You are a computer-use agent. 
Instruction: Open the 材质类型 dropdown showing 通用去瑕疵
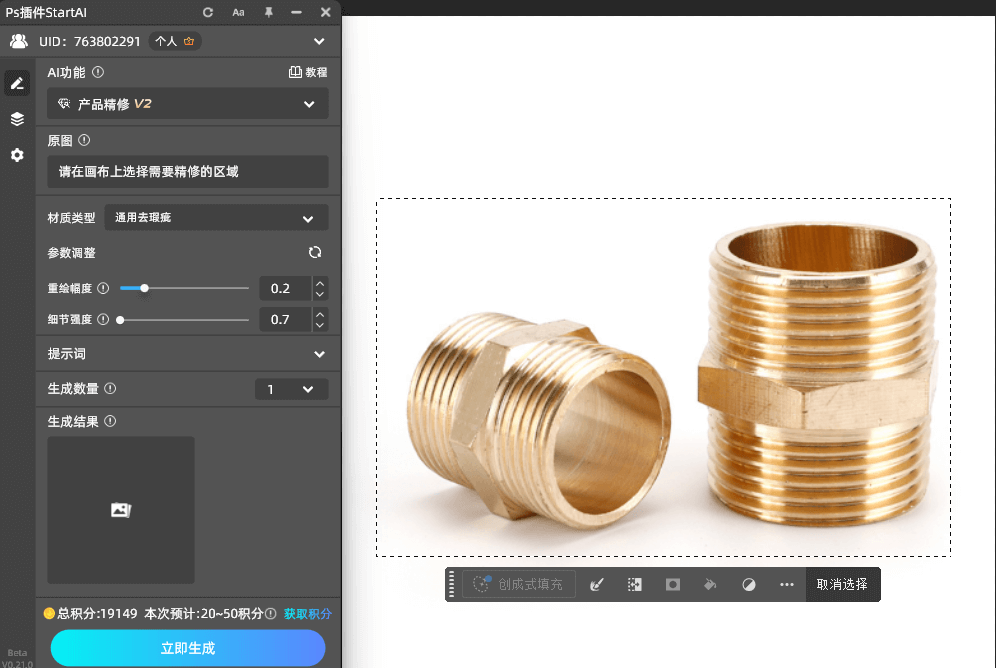216,217
